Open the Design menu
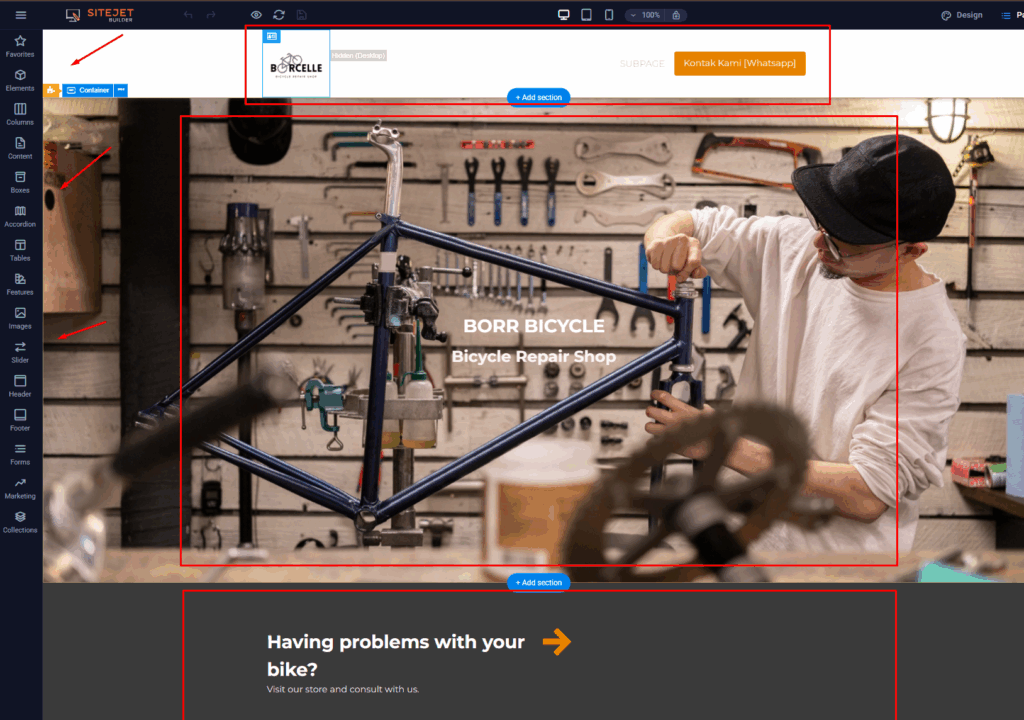 960,15
